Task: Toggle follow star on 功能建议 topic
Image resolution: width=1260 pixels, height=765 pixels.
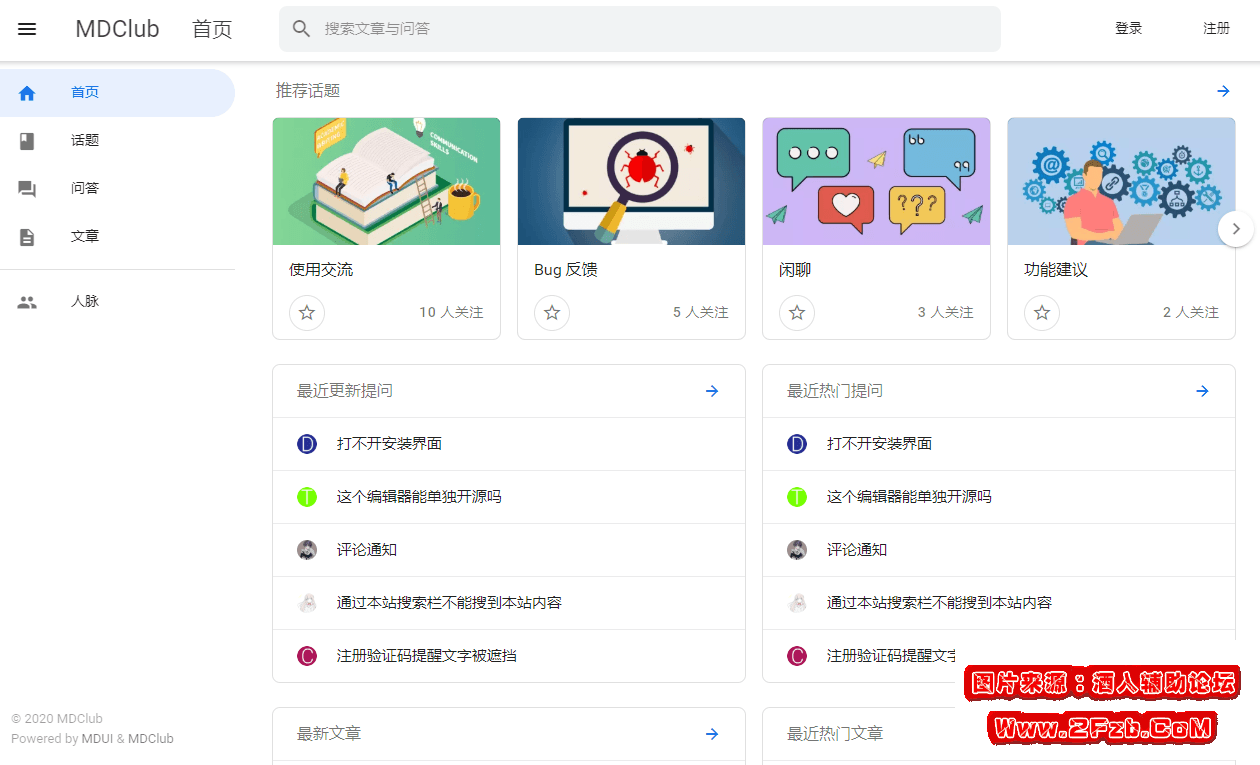Action: coord(1042,313)
